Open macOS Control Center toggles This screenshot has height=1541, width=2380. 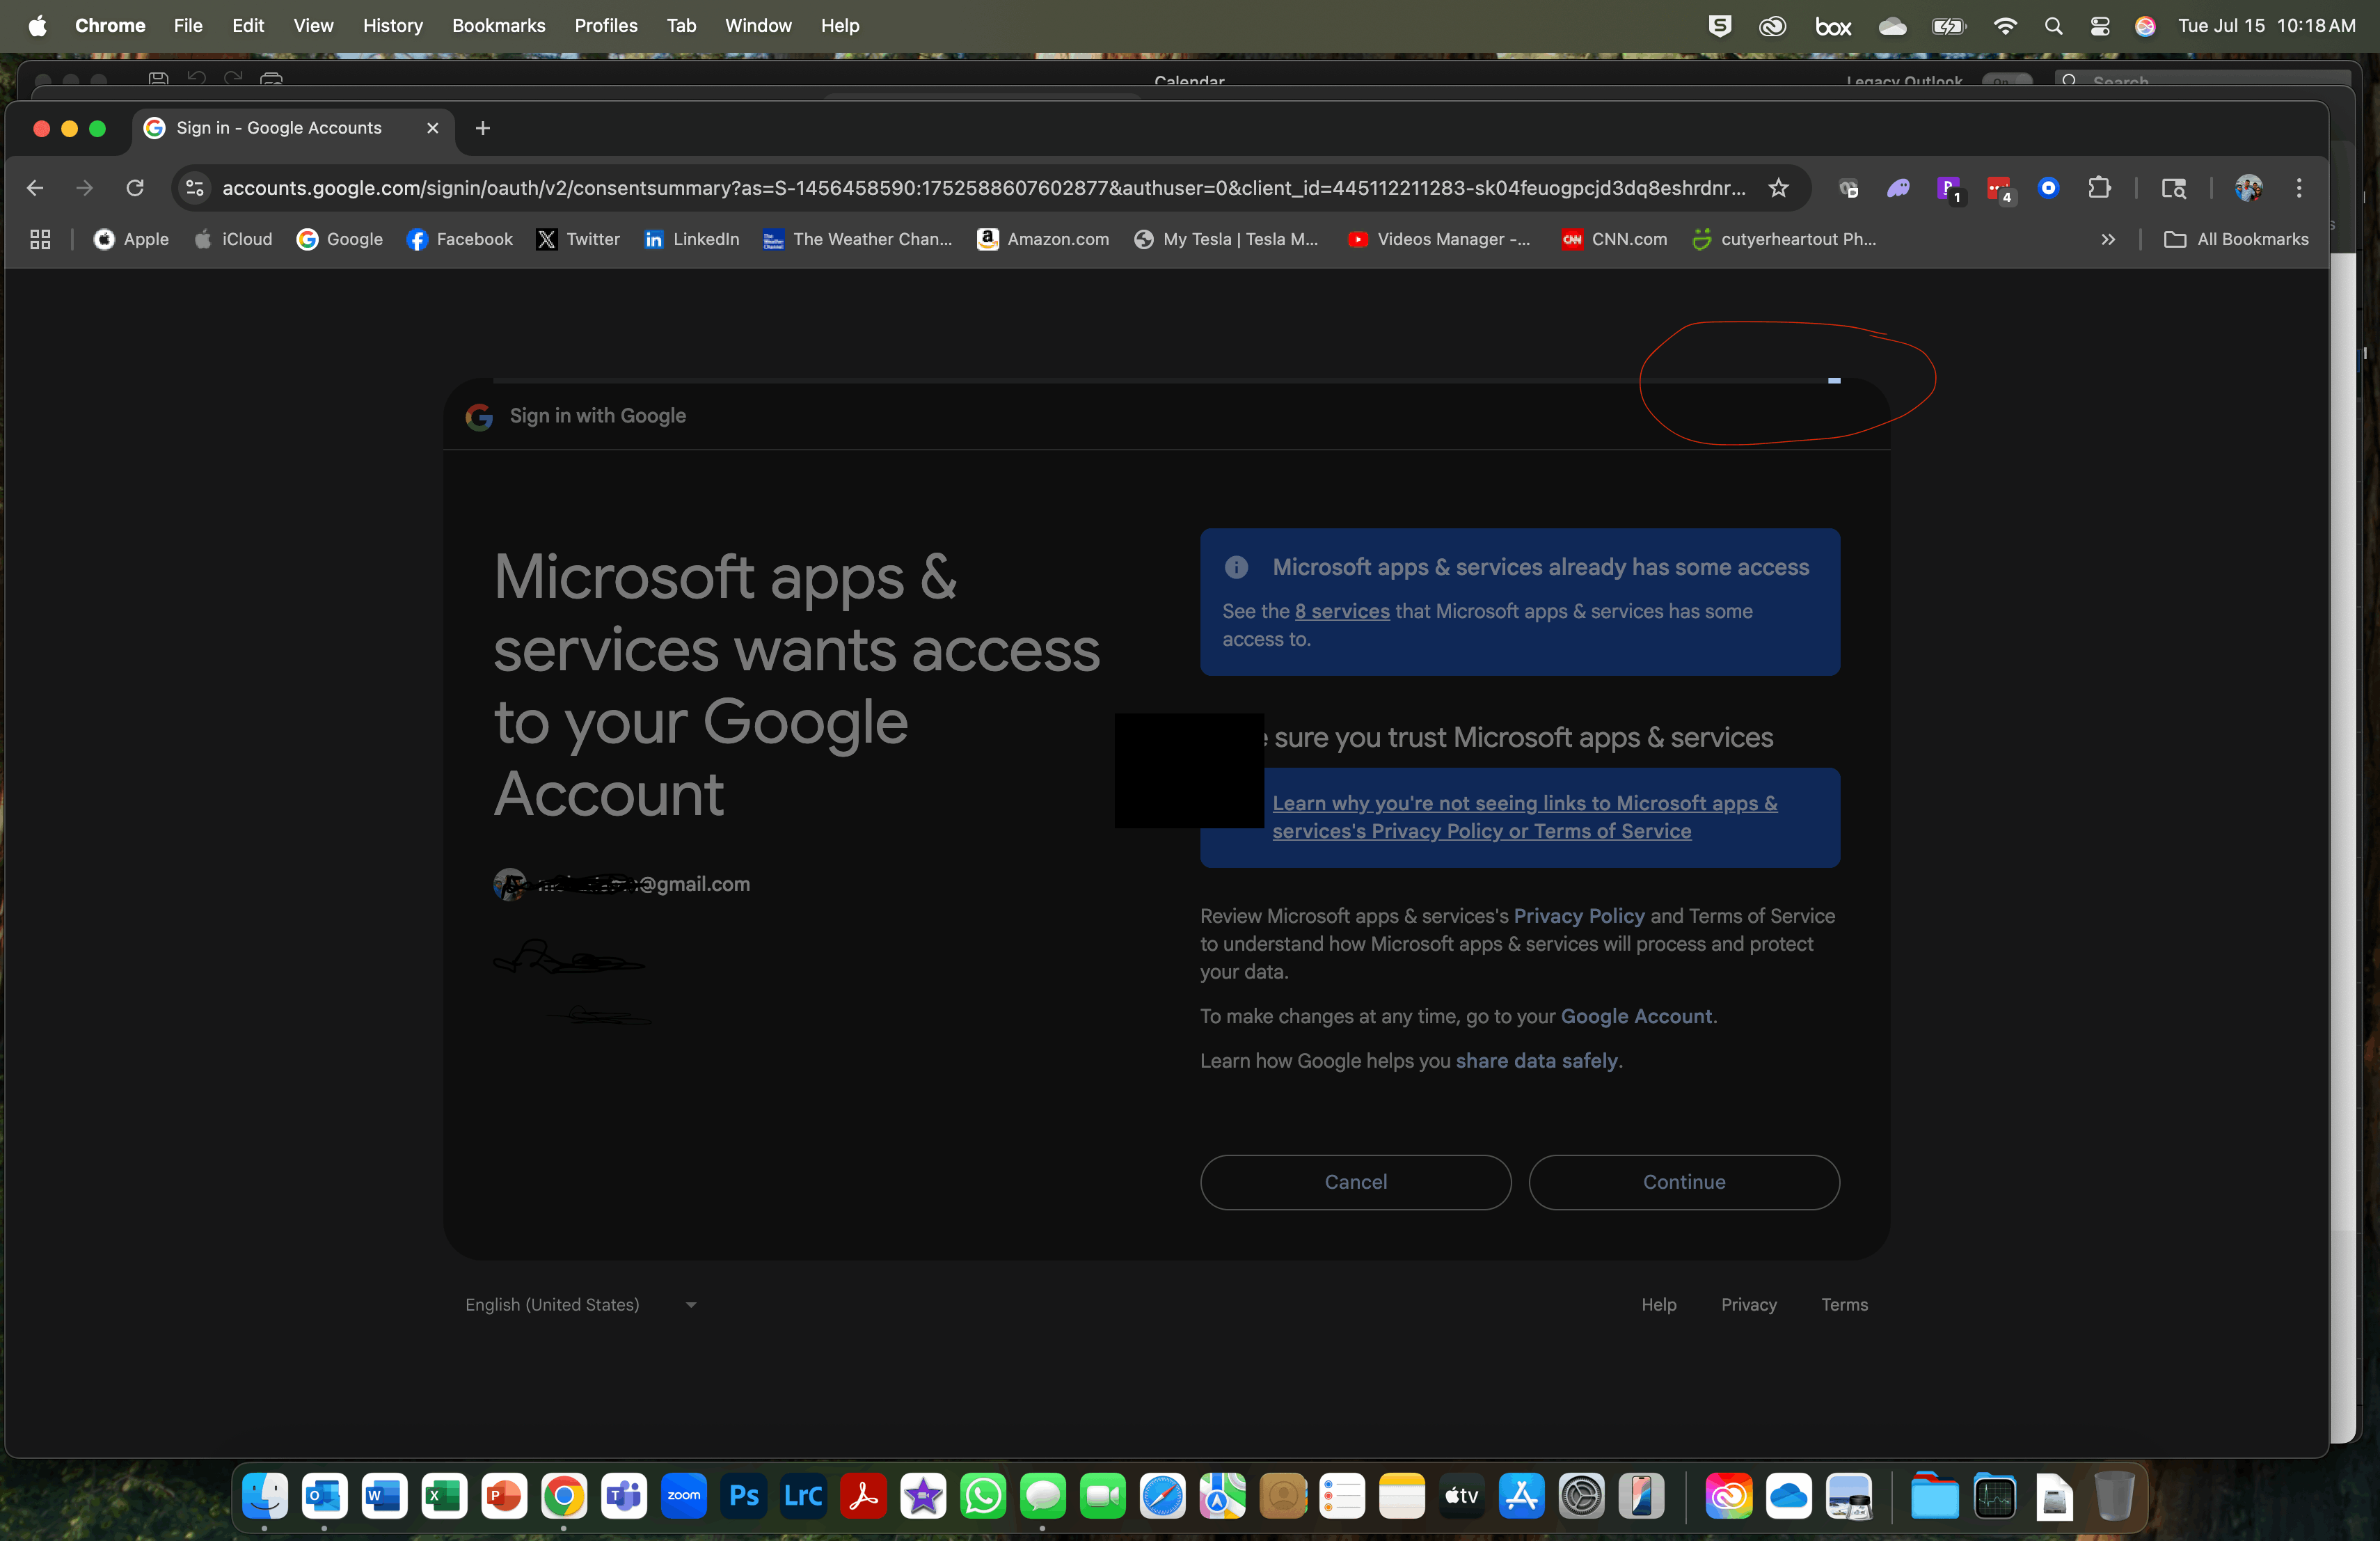coord(2099,26)
